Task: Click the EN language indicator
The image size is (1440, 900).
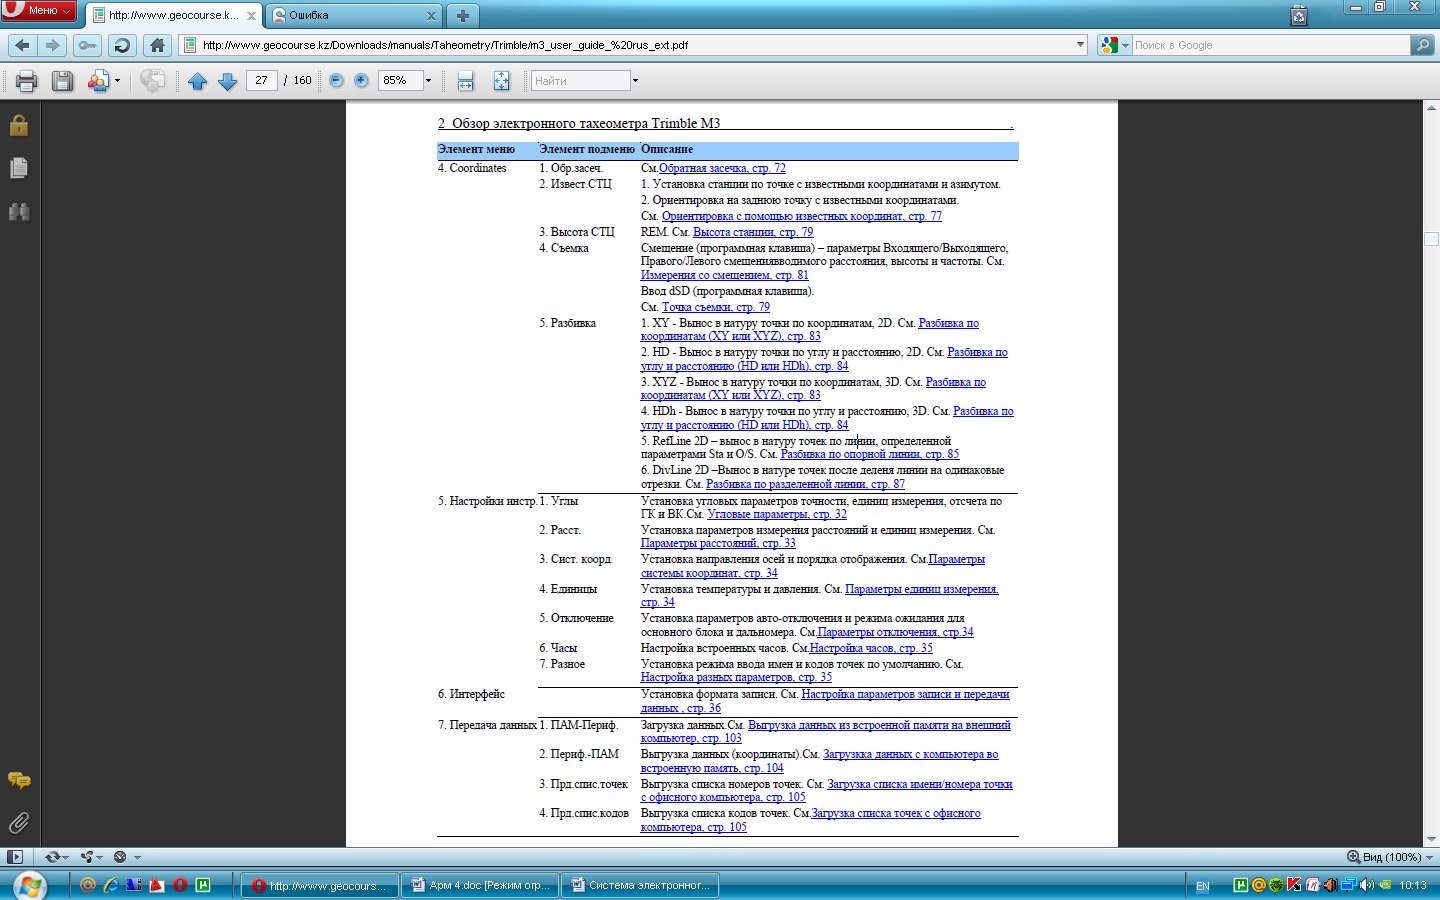Action: click(1202, 886)
